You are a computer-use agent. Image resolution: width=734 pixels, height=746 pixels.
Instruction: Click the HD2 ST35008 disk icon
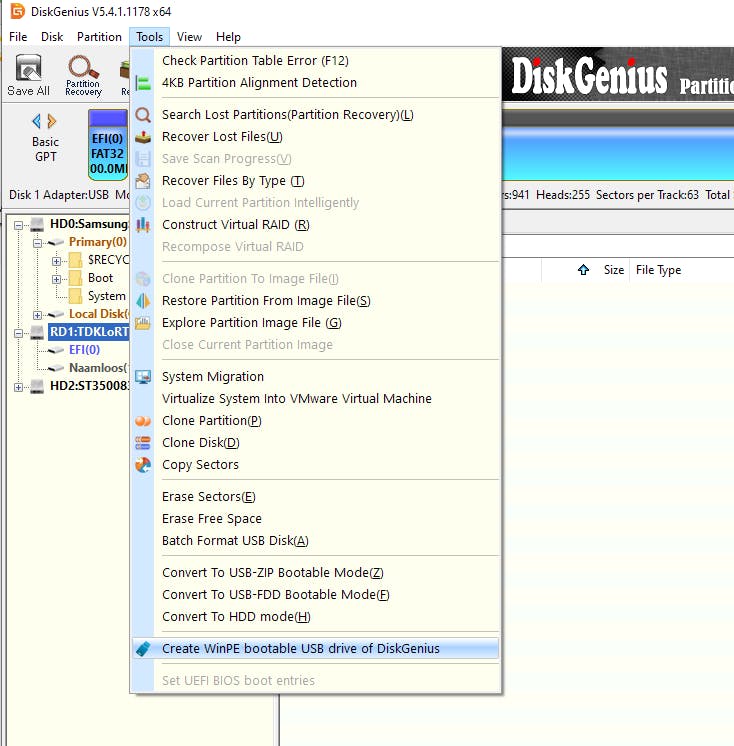pyautogui.click(x=37, y=386)
